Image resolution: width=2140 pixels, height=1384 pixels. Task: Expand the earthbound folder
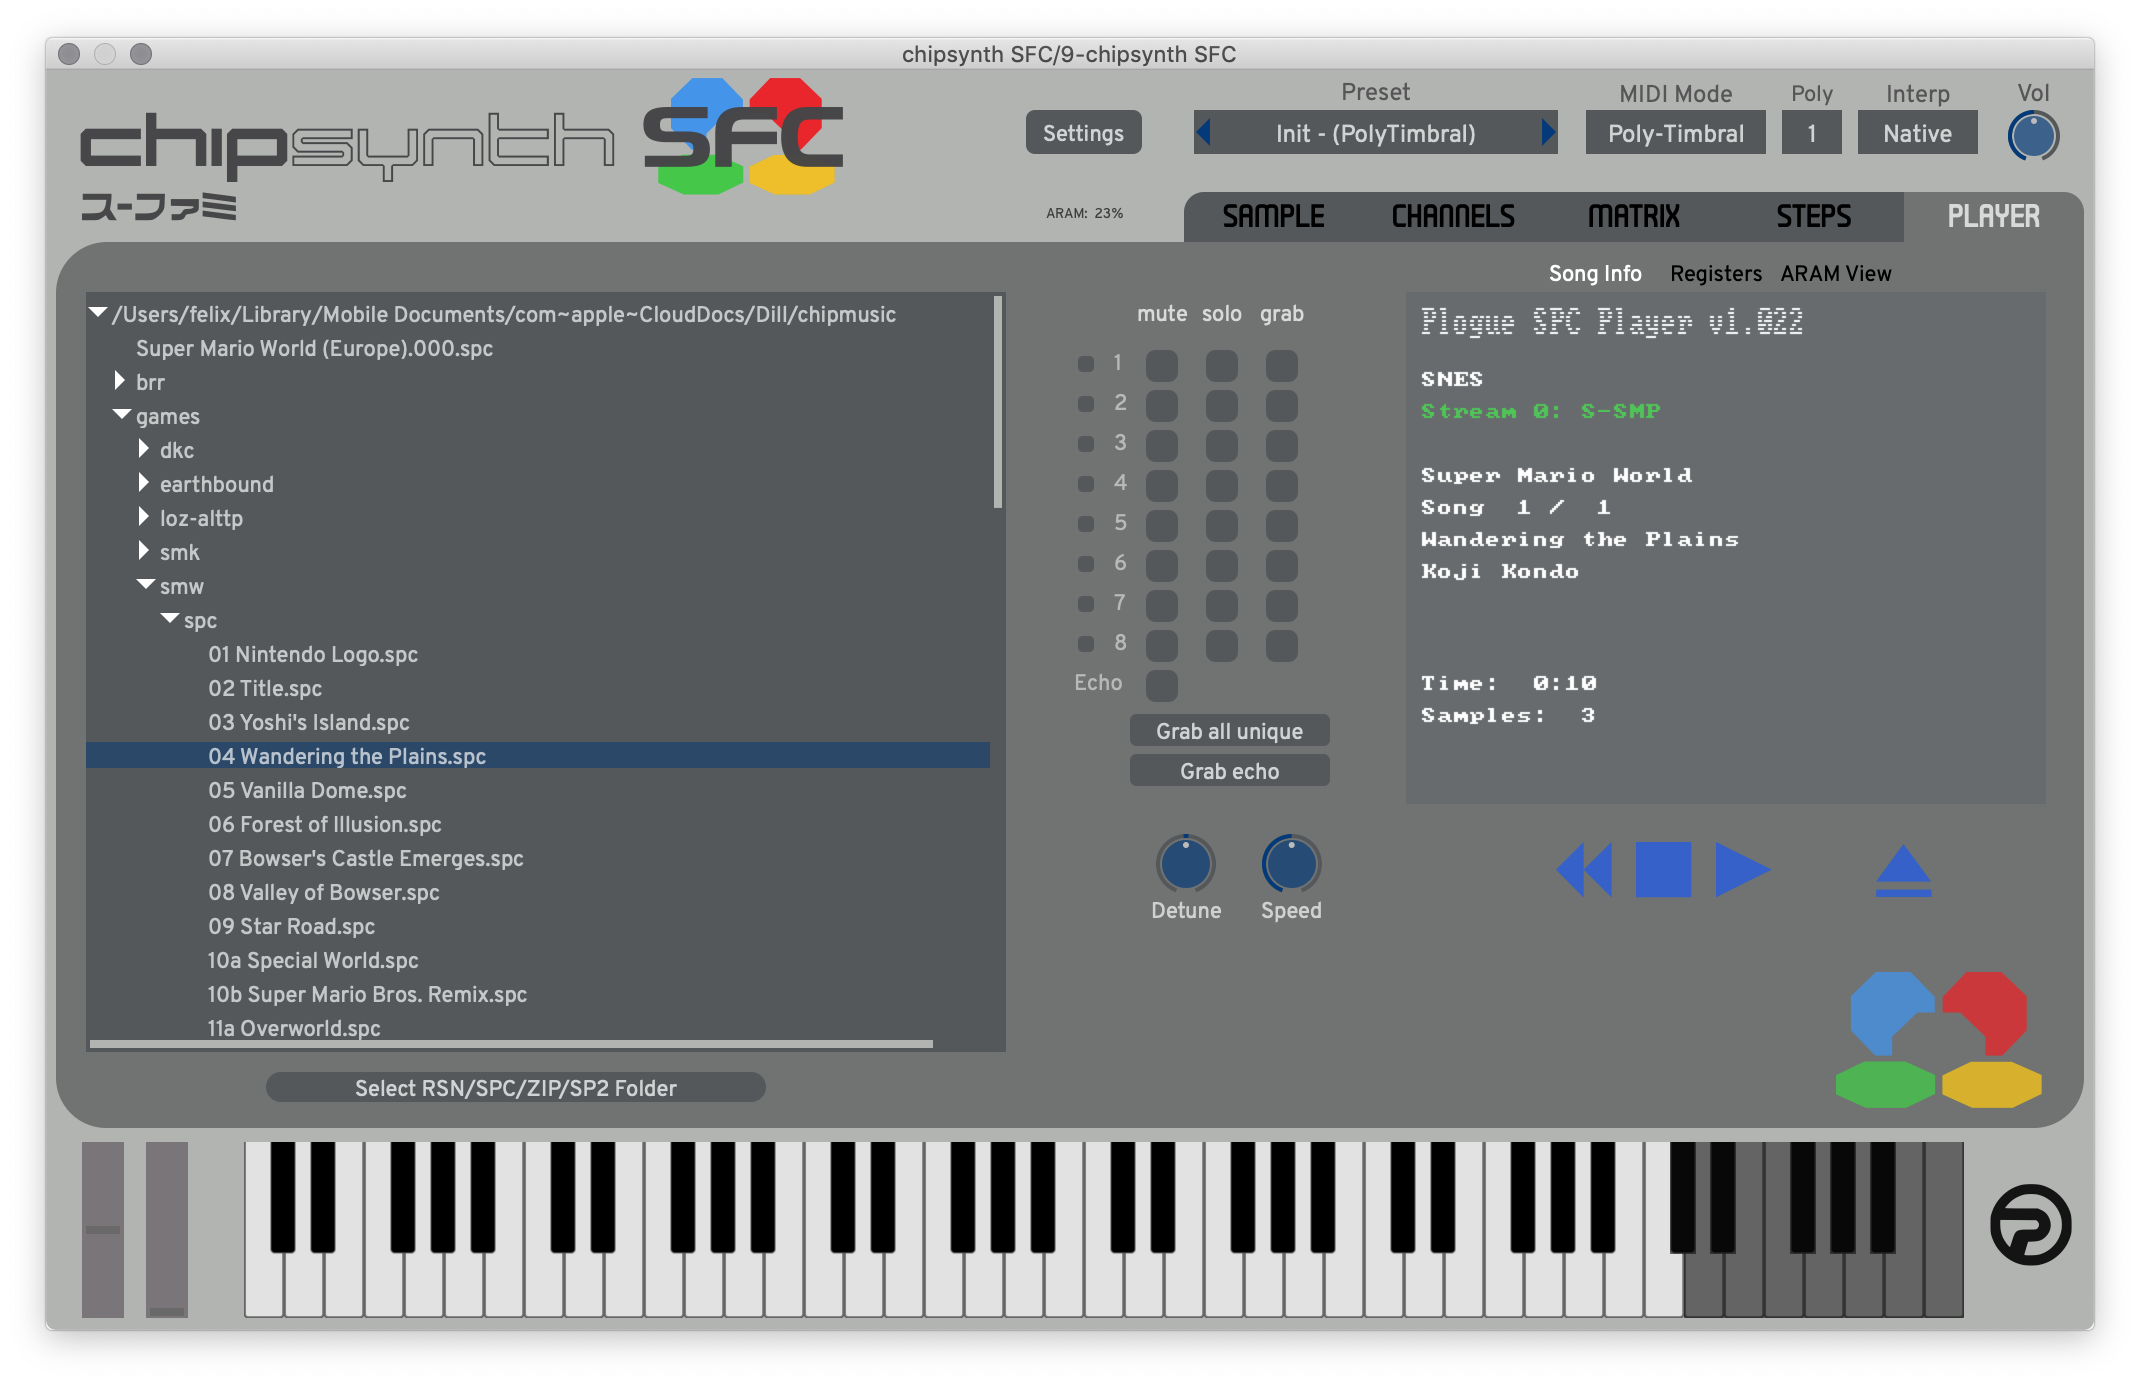pos(144,483)
